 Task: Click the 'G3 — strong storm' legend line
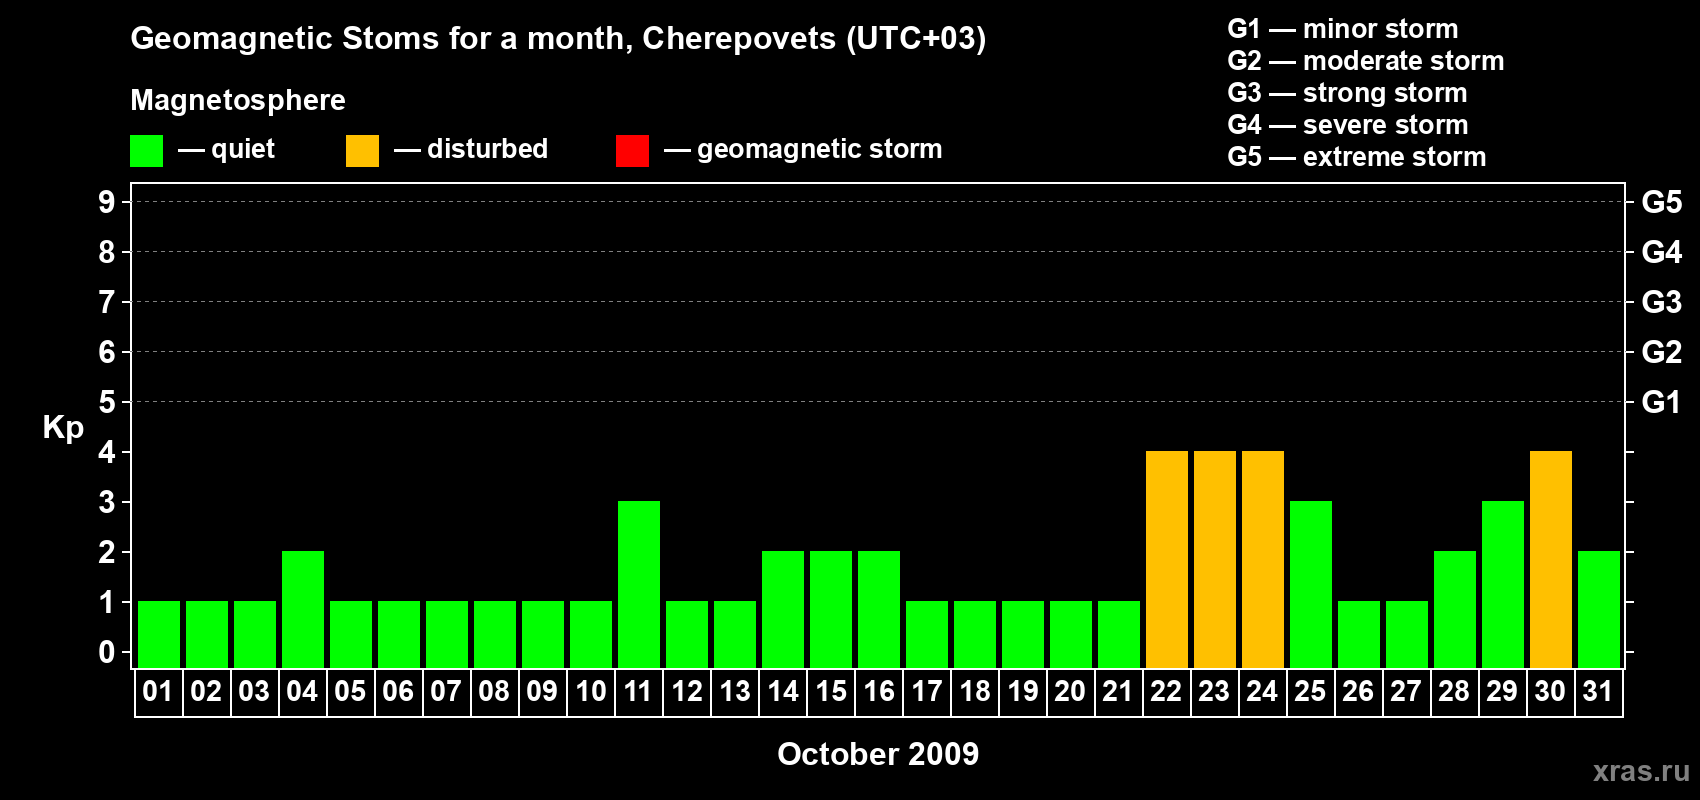[1347, 93]
